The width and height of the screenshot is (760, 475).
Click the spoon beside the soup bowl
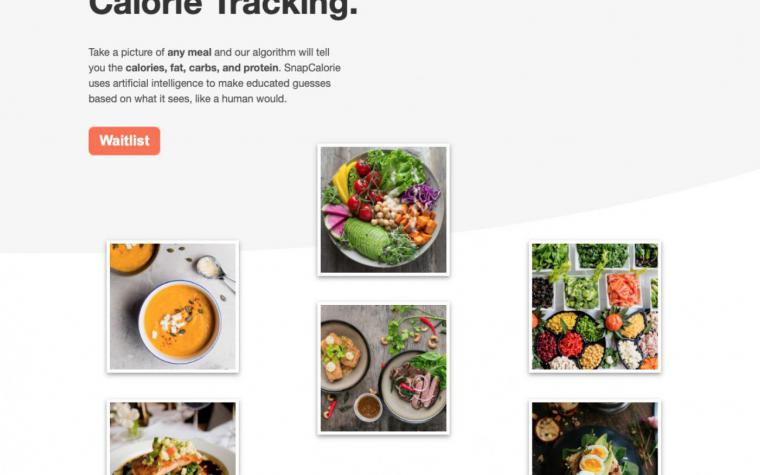pos(214,271)
